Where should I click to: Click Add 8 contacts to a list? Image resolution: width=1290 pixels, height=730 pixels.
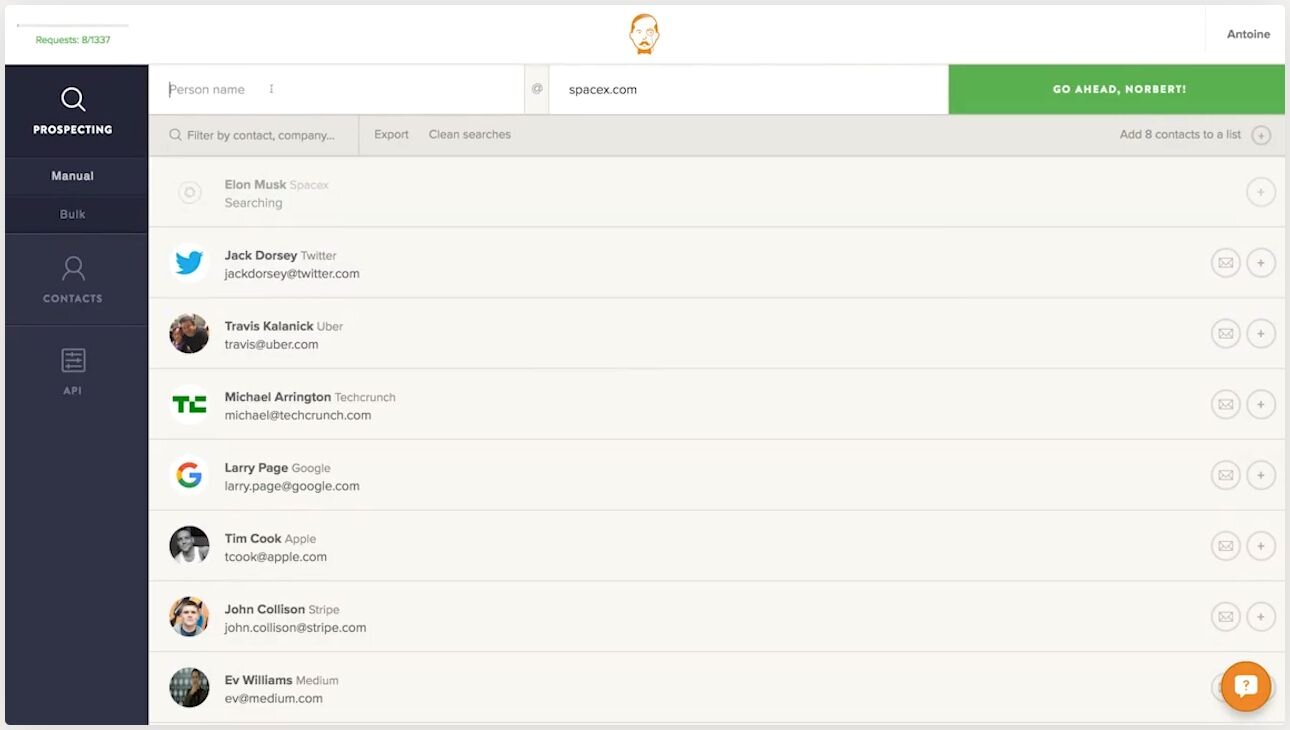(x=1180, y=135)
